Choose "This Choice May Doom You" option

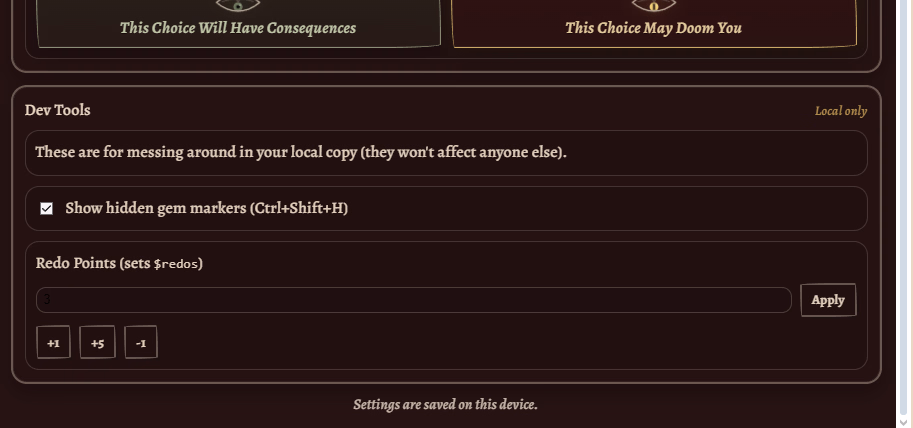click(x=654, y=28)
